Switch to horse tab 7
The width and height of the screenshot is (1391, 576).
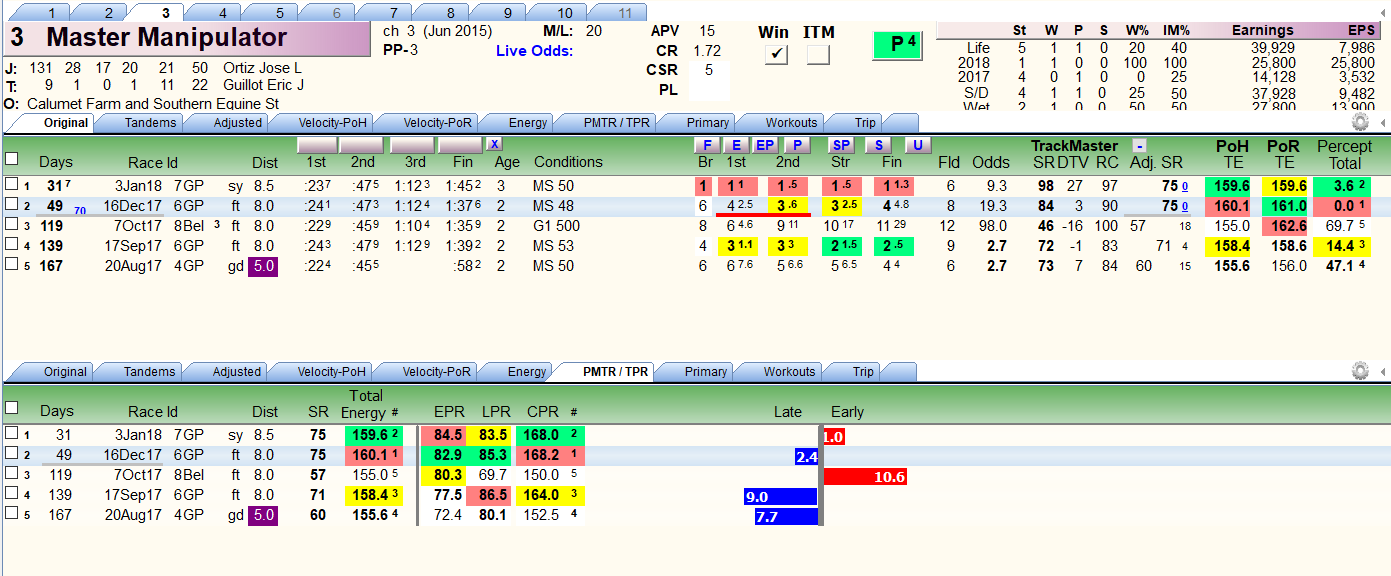pyautogui.click(x=394, y=13)
